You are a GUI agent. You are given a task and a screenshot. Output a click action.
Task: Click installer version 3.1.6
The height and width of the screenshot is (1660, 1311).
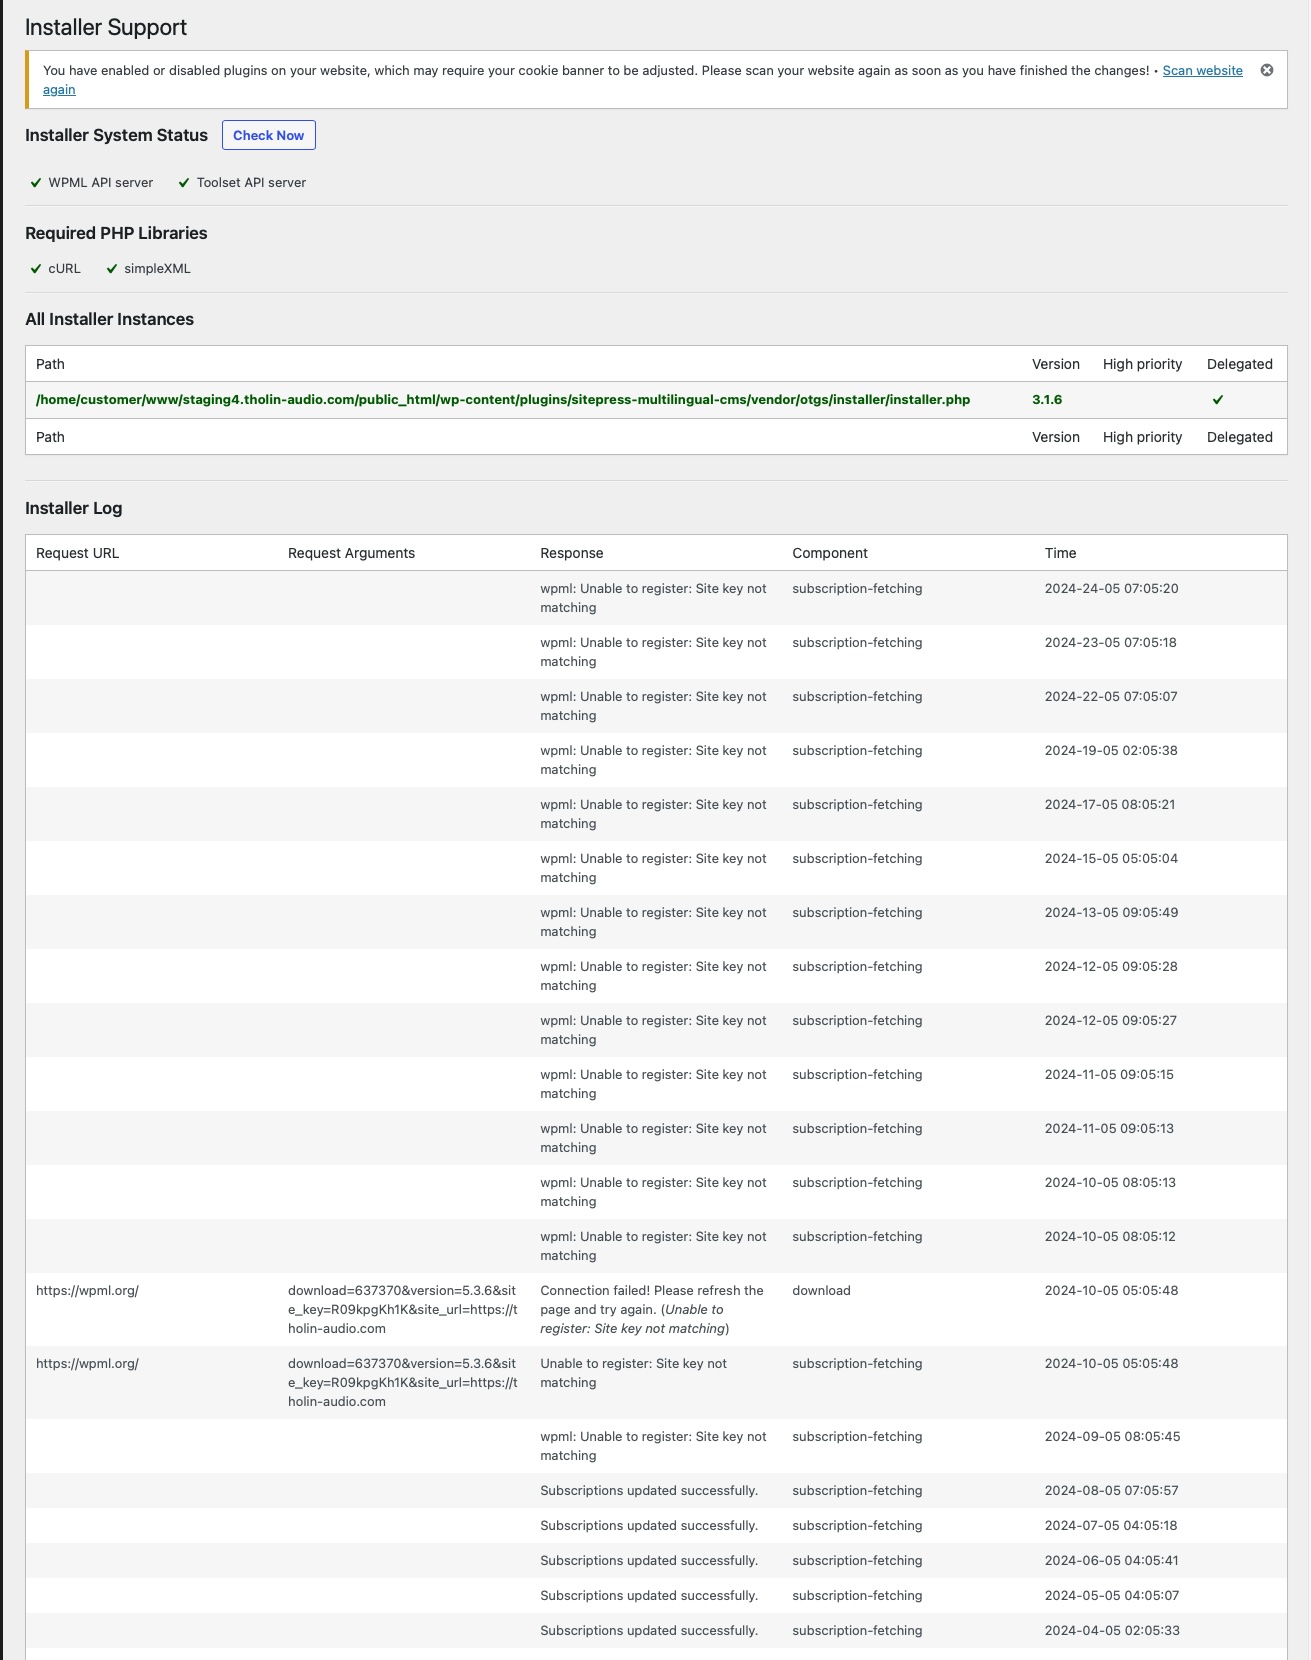1047,400
